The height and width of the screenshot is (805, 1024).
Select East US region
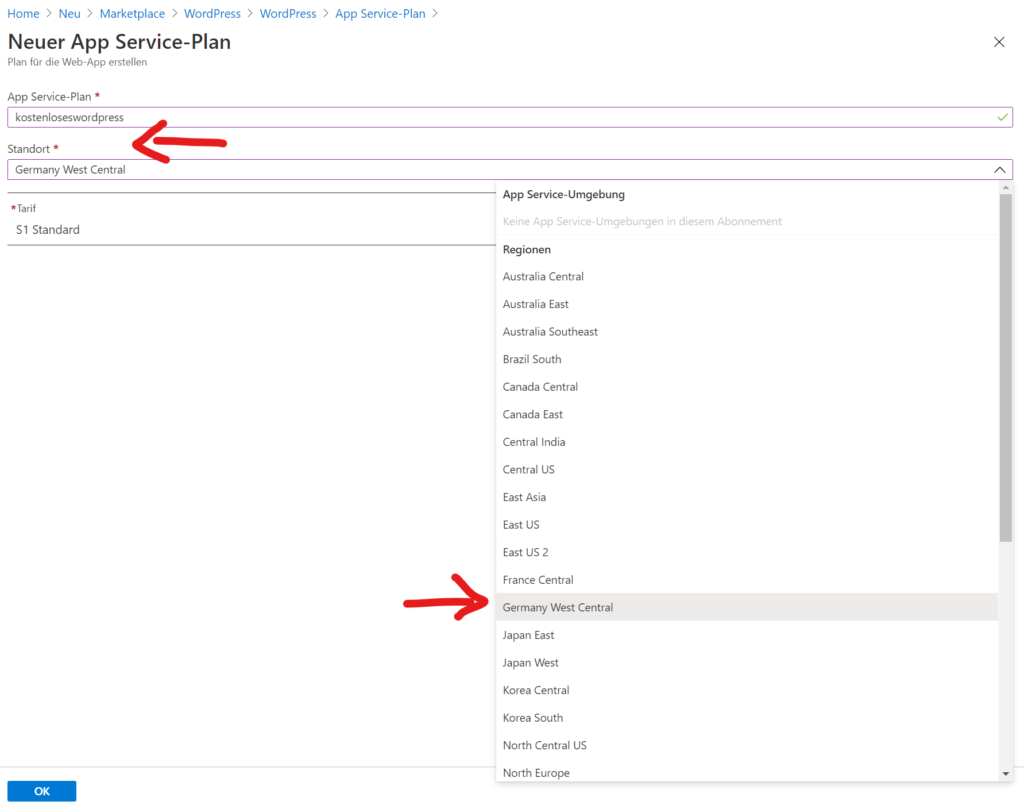[x=747, y=525]
